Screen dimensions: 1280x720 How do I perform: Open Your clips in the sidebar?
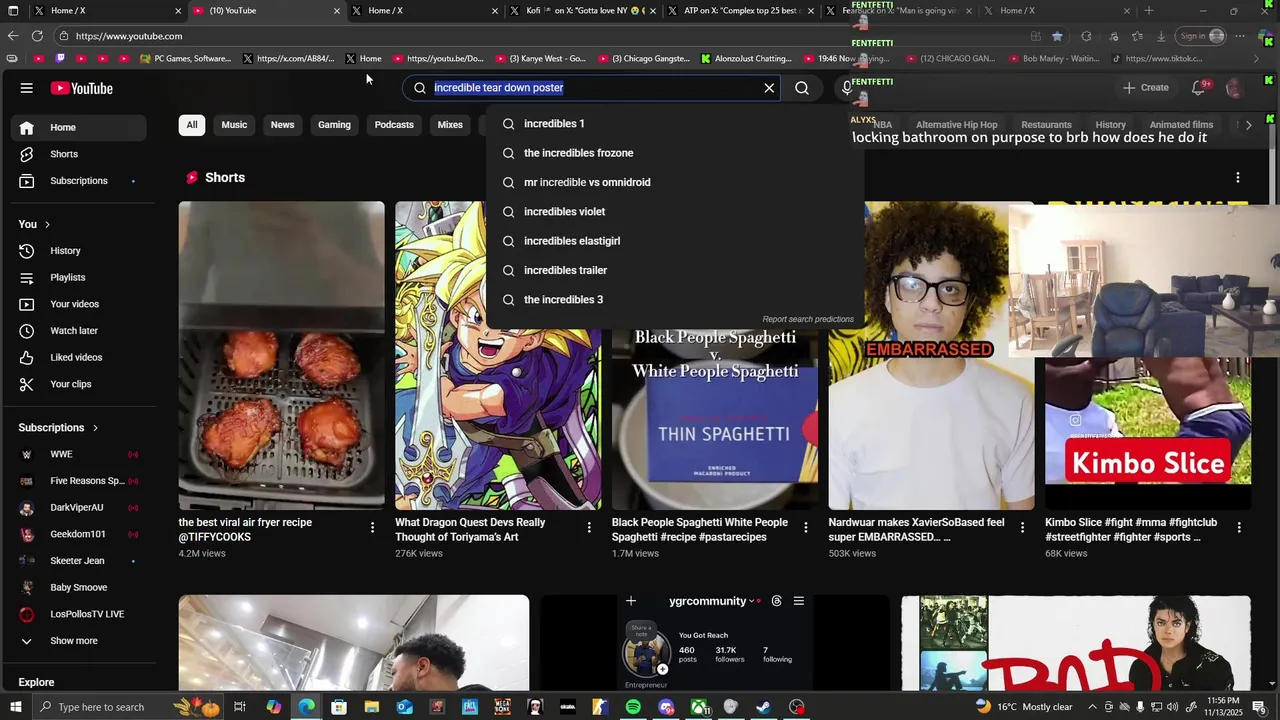[x=77, y=384]
